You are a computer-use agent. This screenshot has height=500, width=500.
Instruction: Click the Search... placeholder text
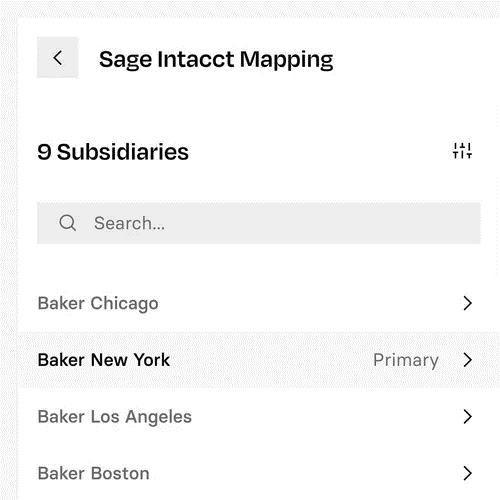129,223
